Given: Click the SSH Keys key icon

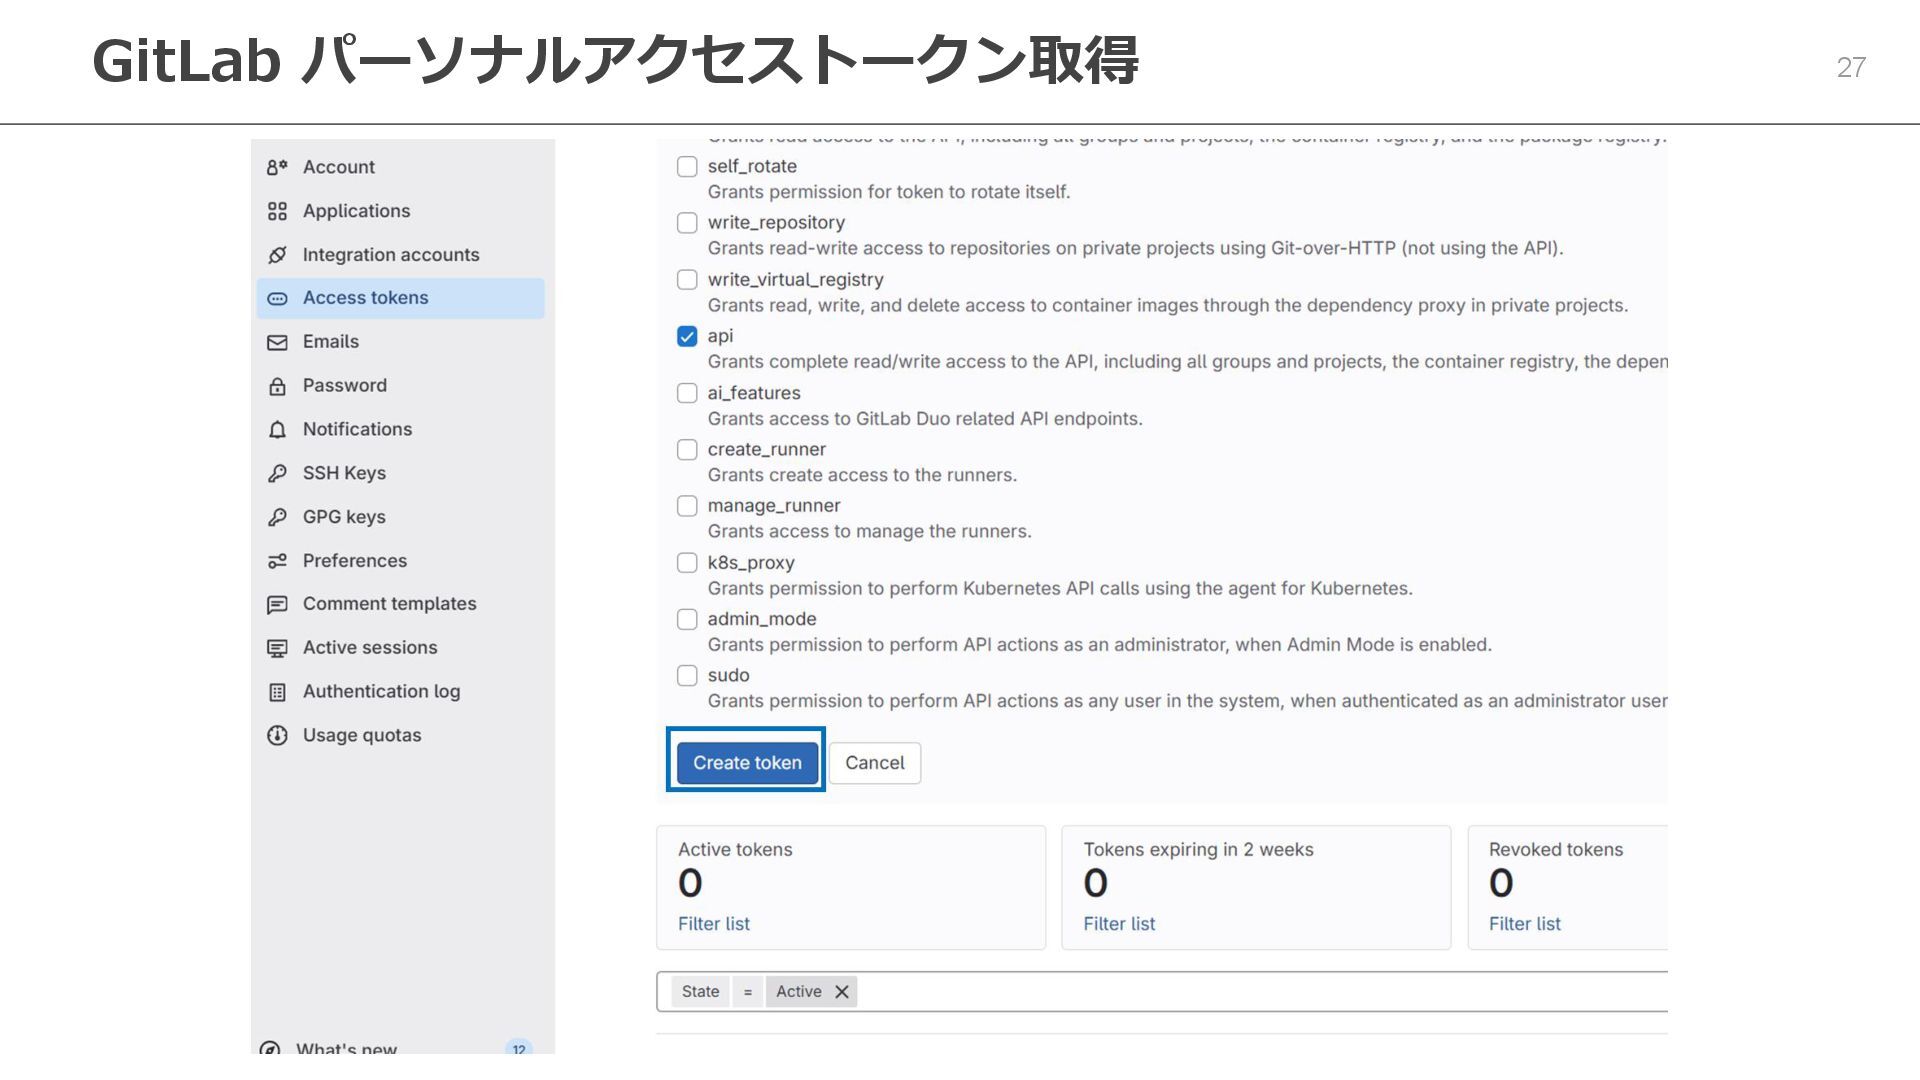Looking at the screenshot, I should coord(277,473).
